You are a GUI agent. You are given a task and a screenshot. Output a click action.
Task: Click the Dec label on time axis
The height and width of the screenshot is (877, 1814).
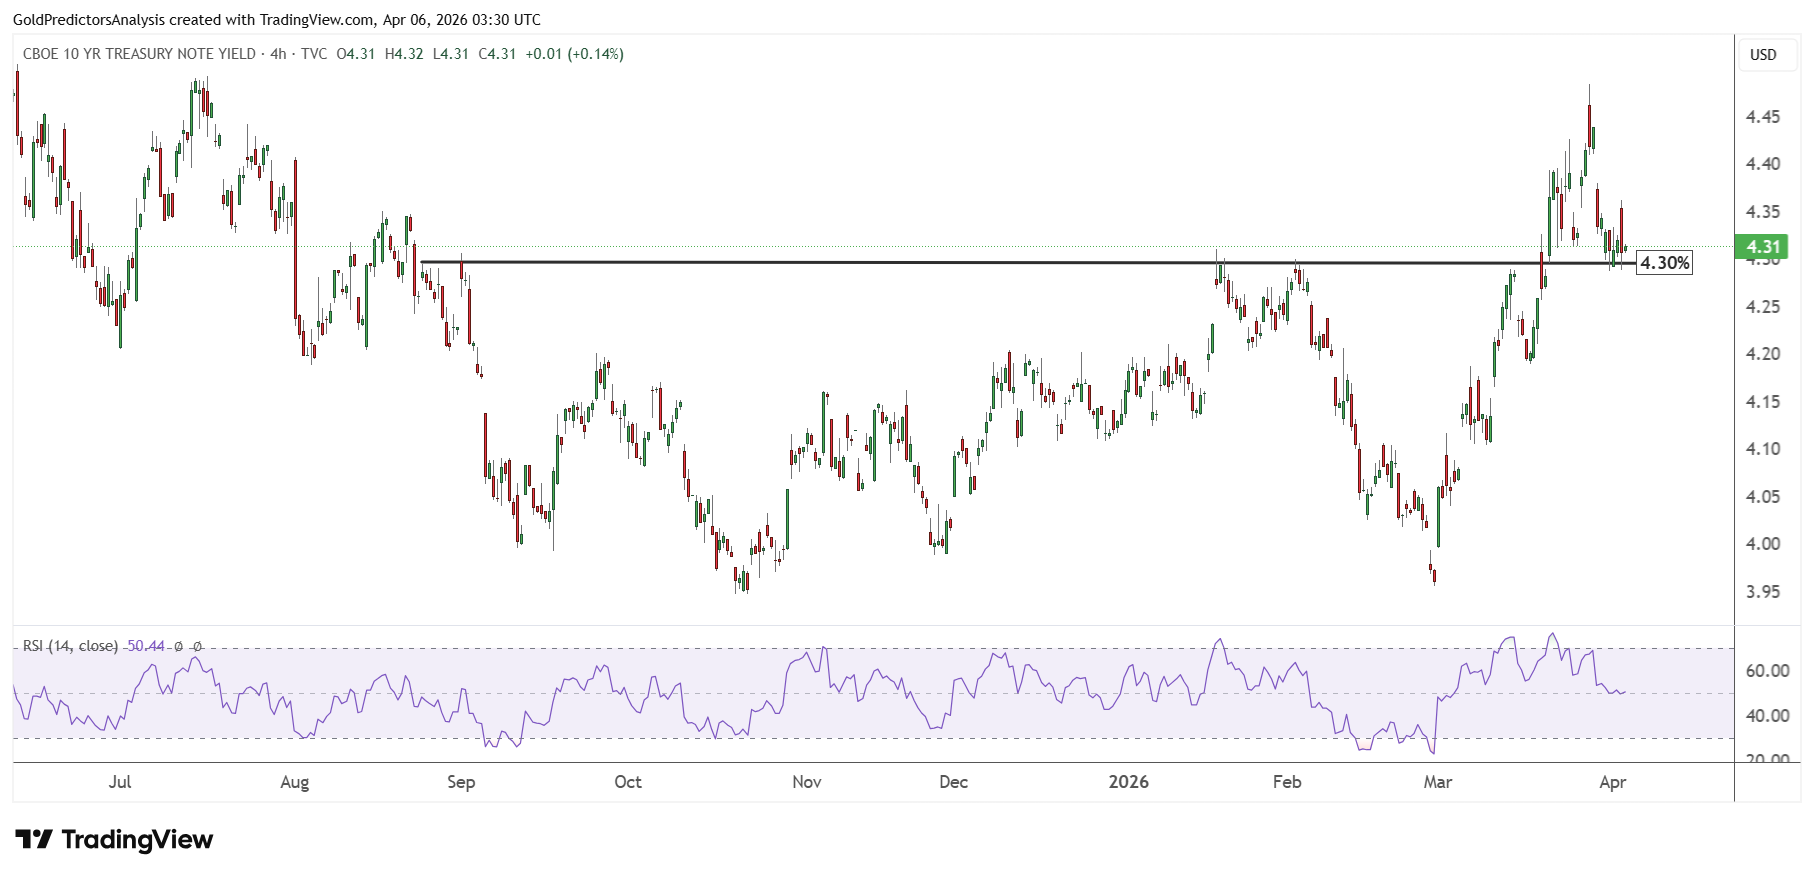point(954,782)
